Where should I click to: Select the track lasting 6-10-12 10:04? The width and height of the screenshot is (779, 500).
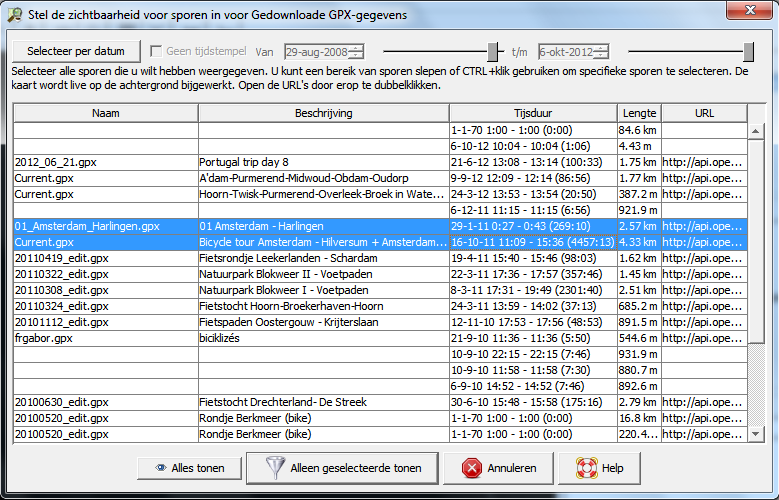380,146
